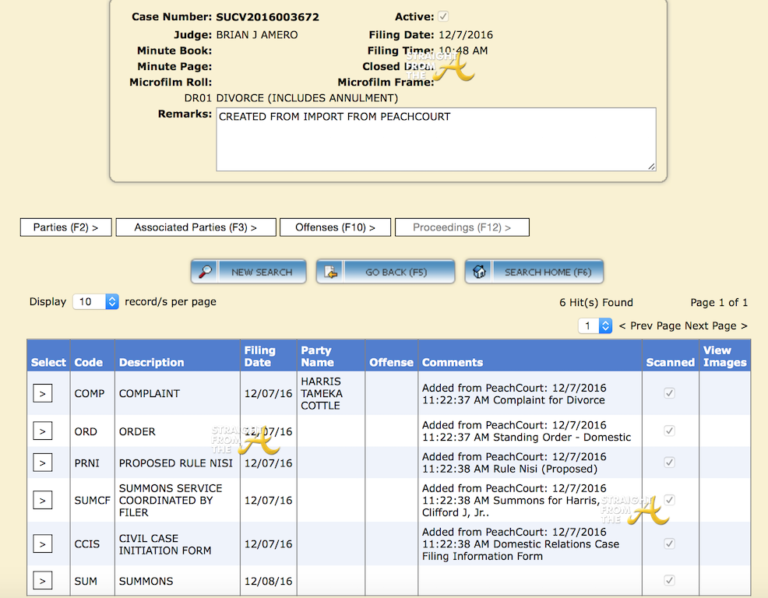Select the SUMCF row arrow button
This screenshot has width=768, height=598.
click(x=42, y=500)
